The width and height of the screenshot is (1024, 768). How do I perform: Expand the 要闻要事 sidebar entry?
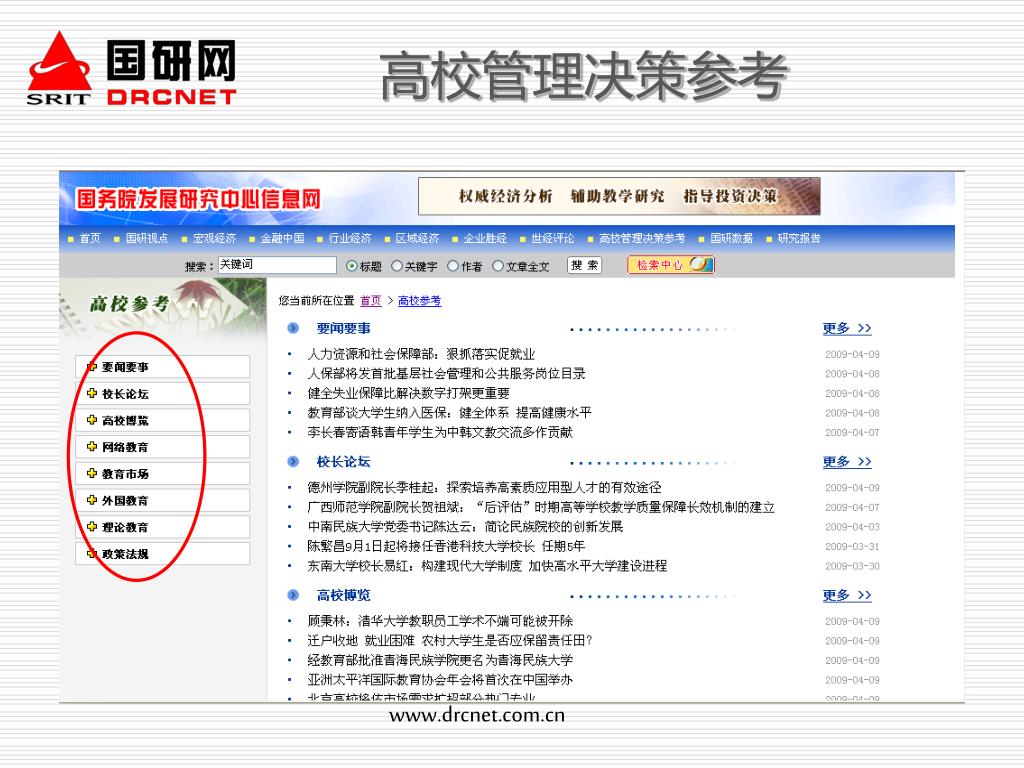point(163,367)
